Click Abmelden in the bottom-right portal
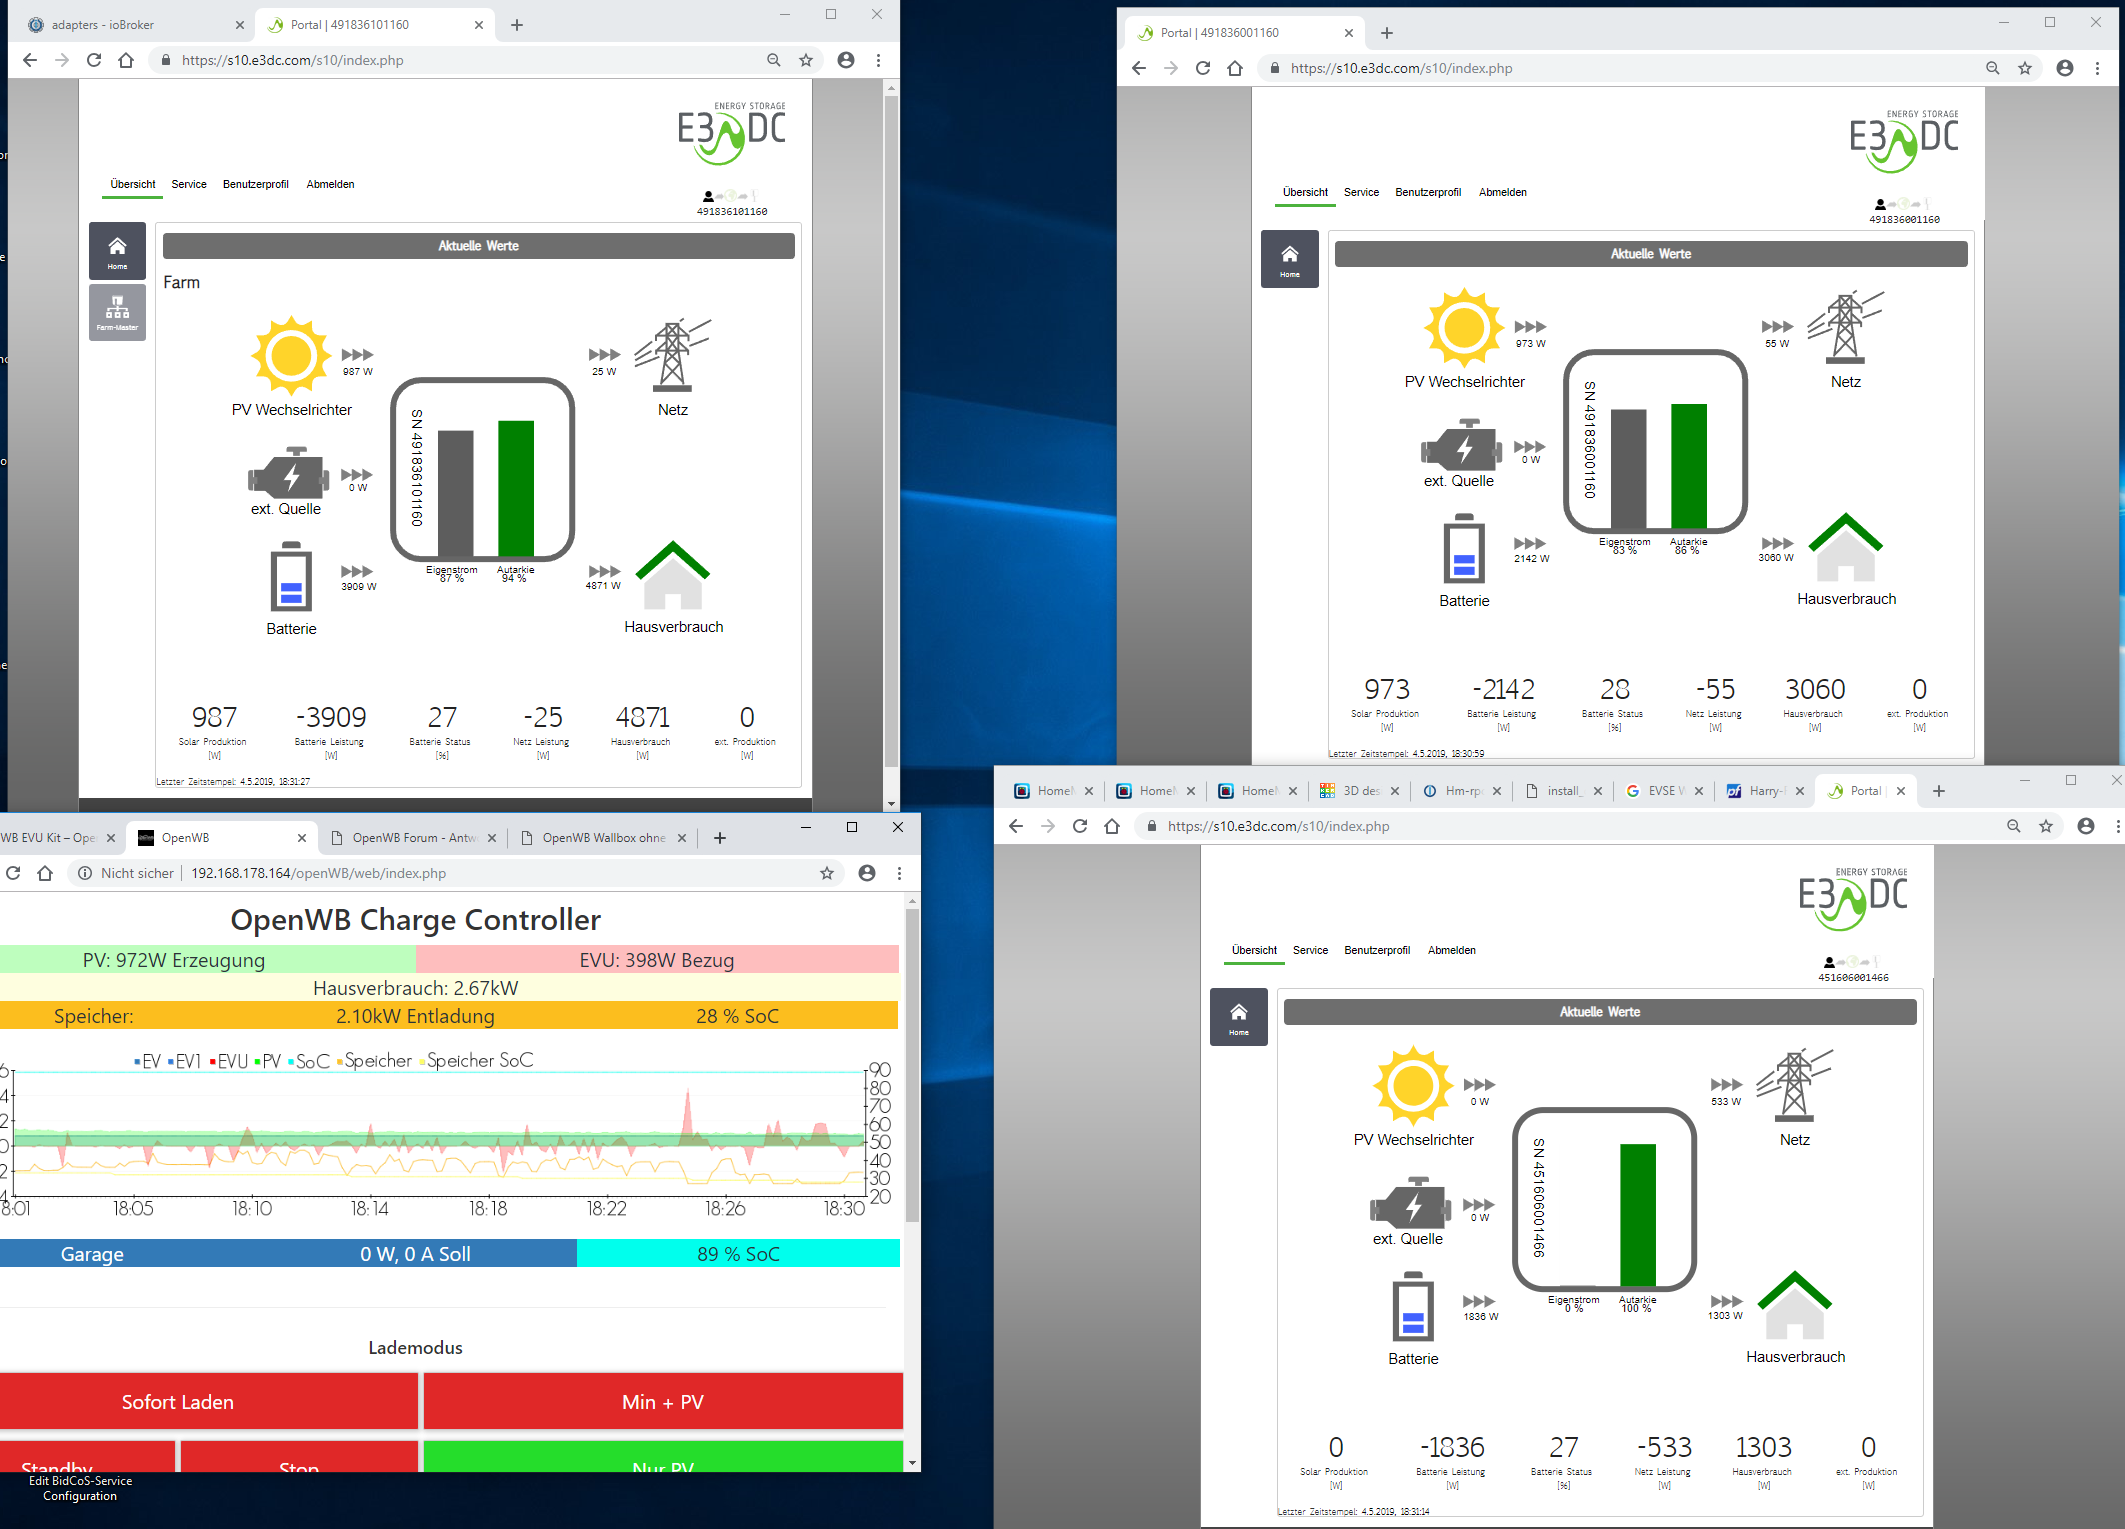 (1451, 950)
